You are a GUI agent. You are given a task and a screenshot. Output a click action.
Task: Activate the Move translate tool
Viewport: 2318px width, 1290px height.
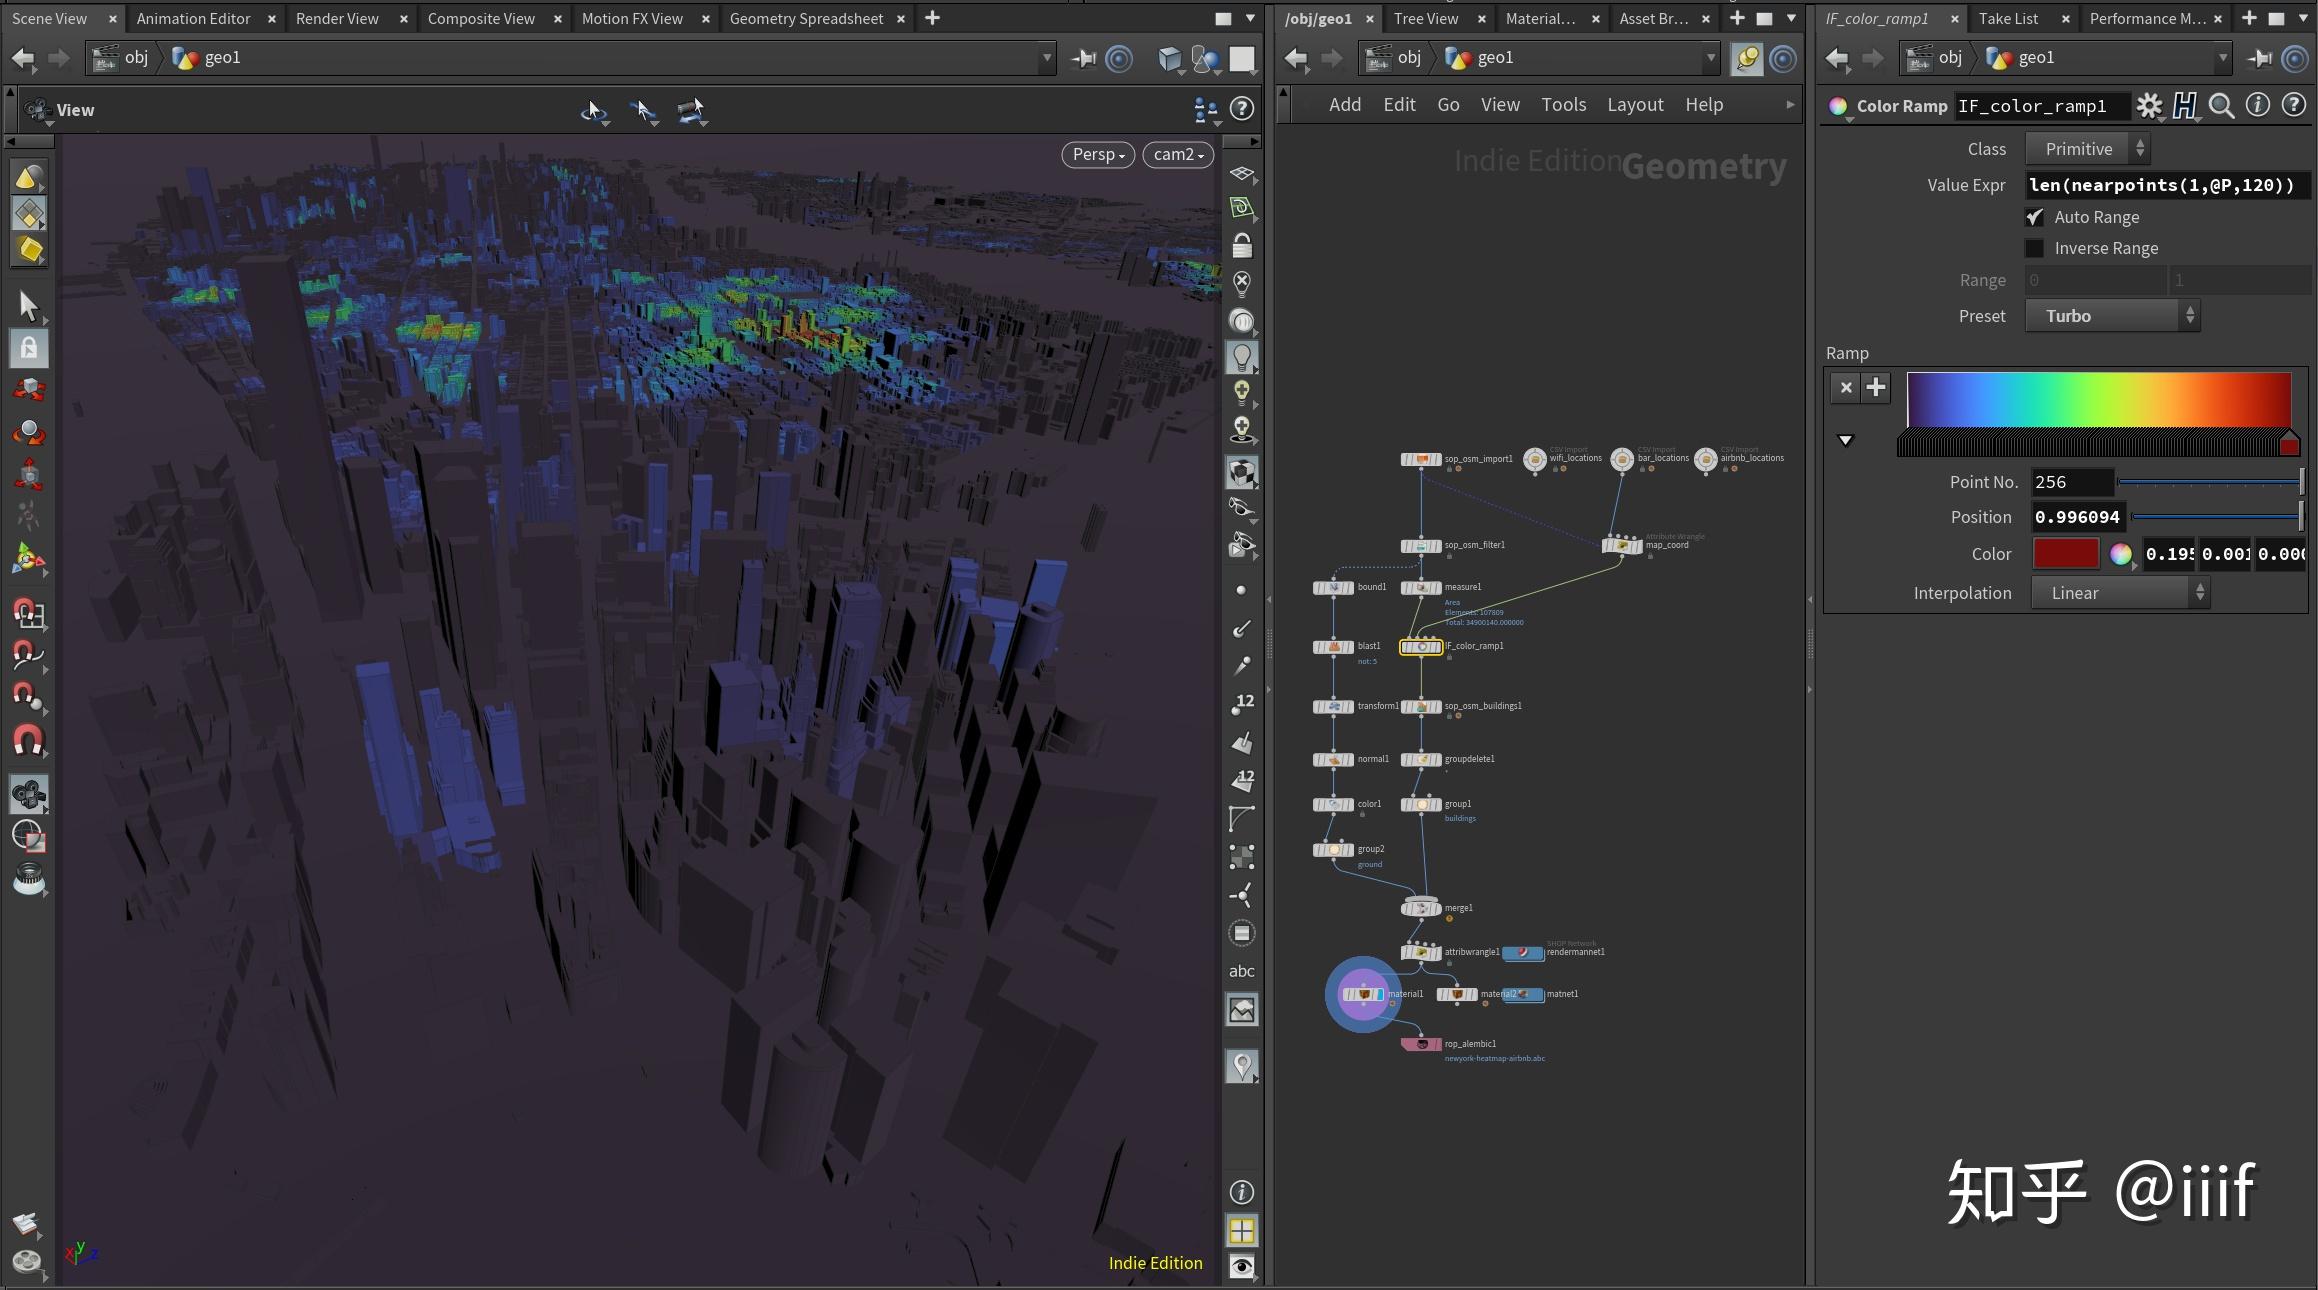[28, 389]
